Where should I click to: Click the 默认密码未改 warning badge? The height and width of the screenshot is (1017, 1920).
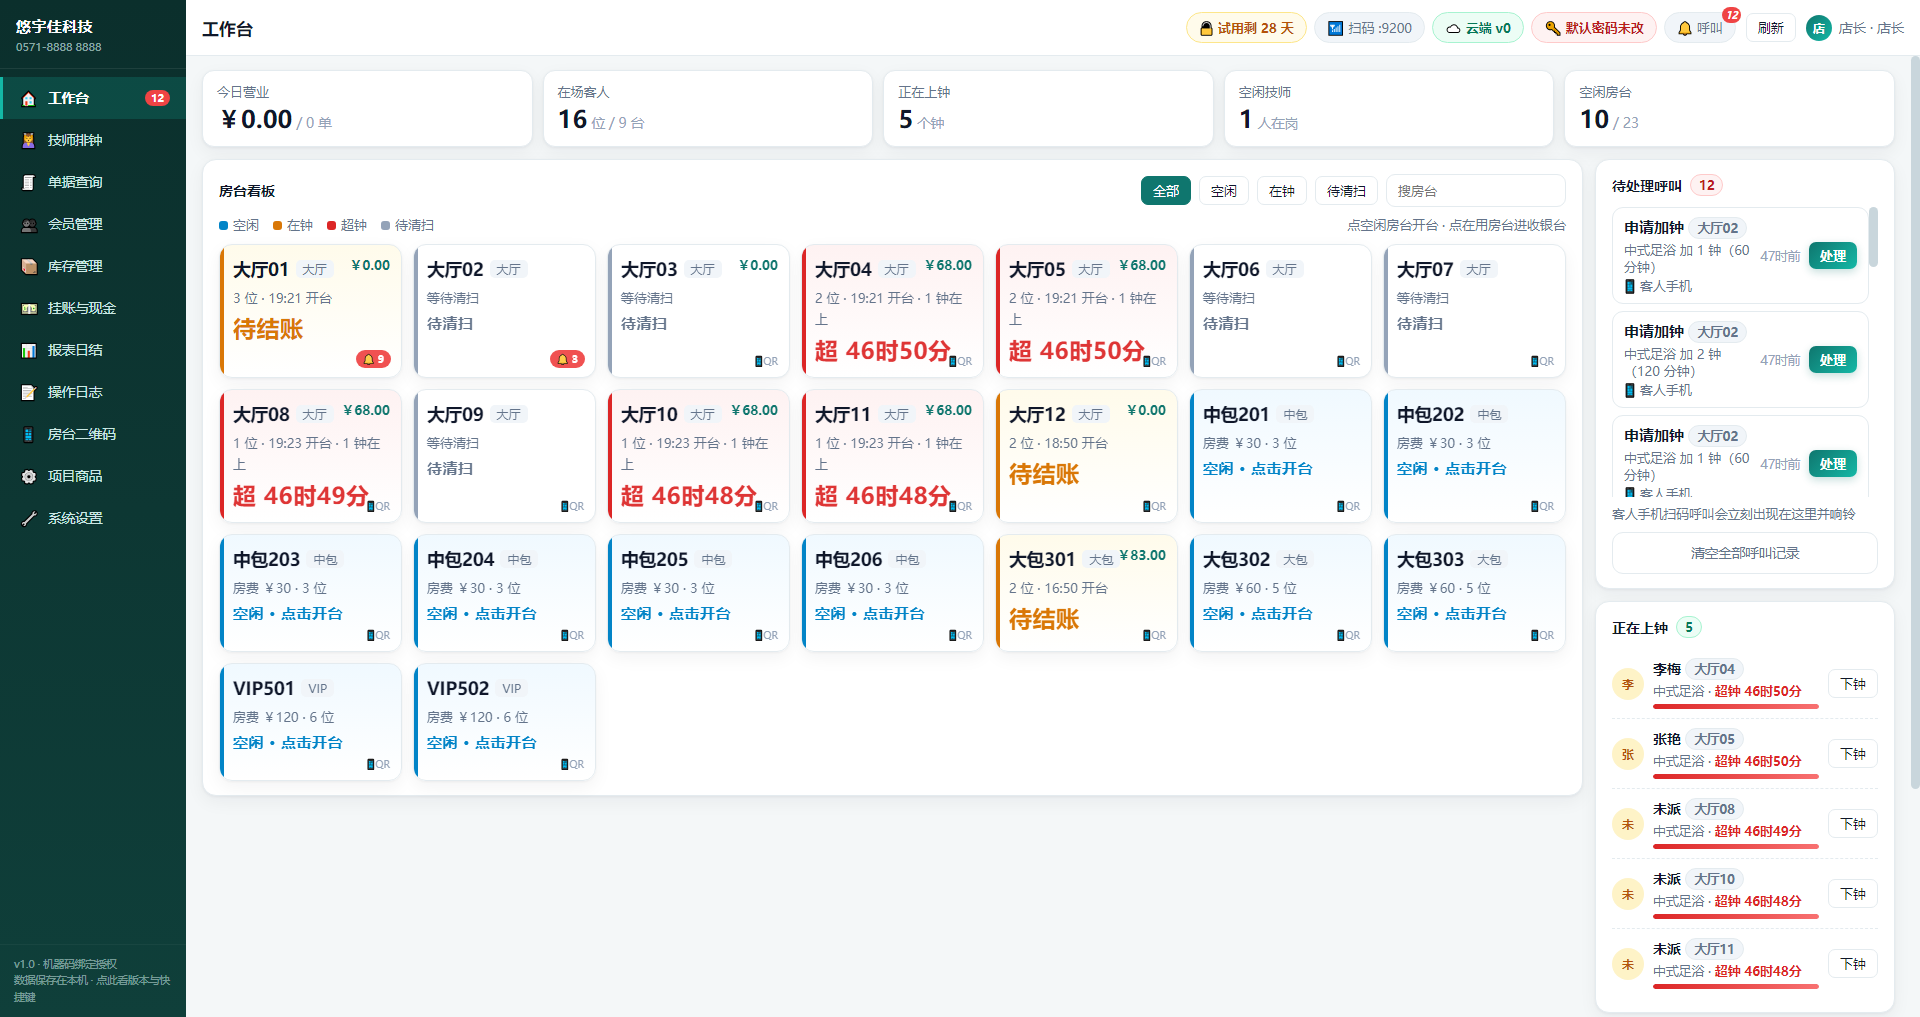point(1594,28)
